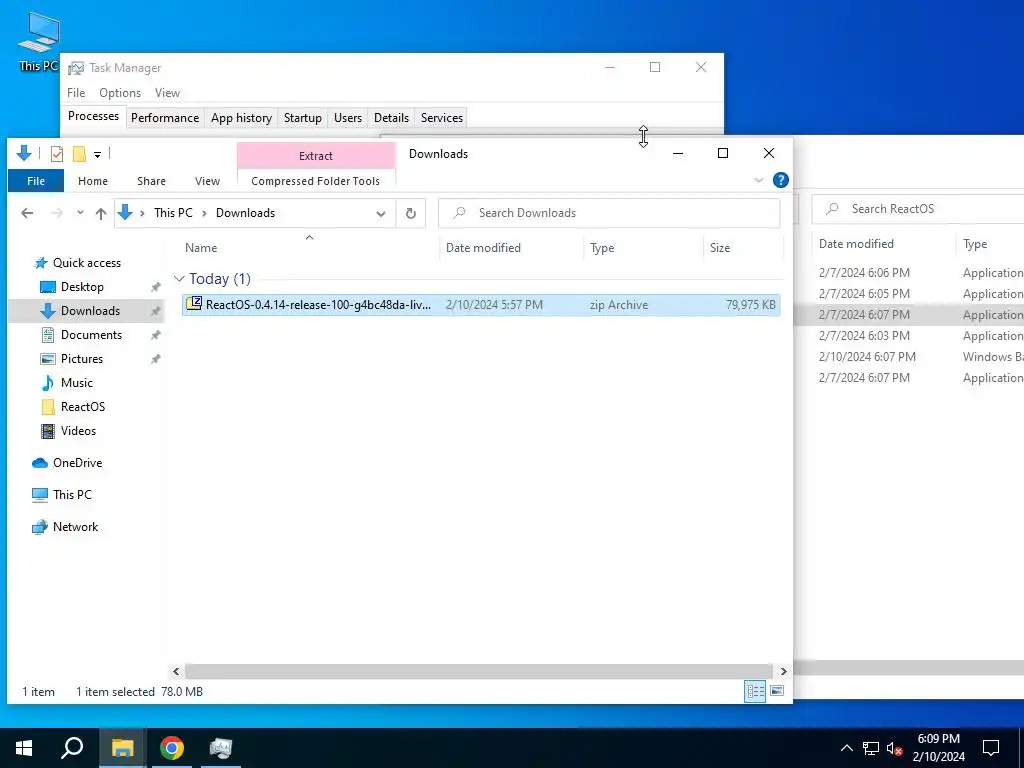This screenshot has height=768, width=1024.
Task: Click the left arrow of the horizontal scrollbar
Action: point(176,671)
